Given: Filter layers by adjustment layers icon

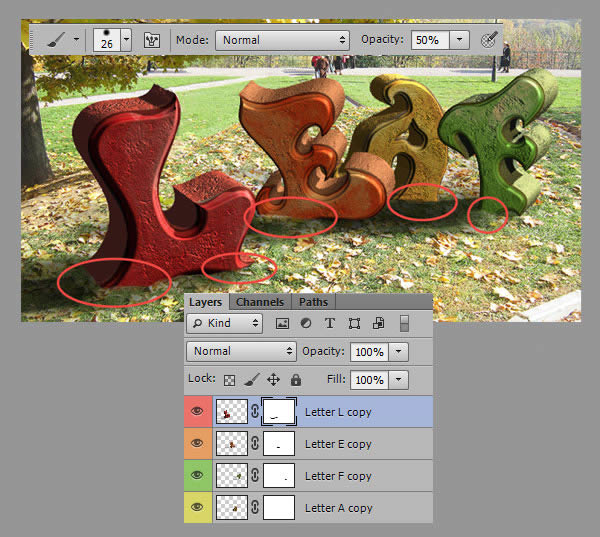Looking at the screenshot, I should 305,324.
